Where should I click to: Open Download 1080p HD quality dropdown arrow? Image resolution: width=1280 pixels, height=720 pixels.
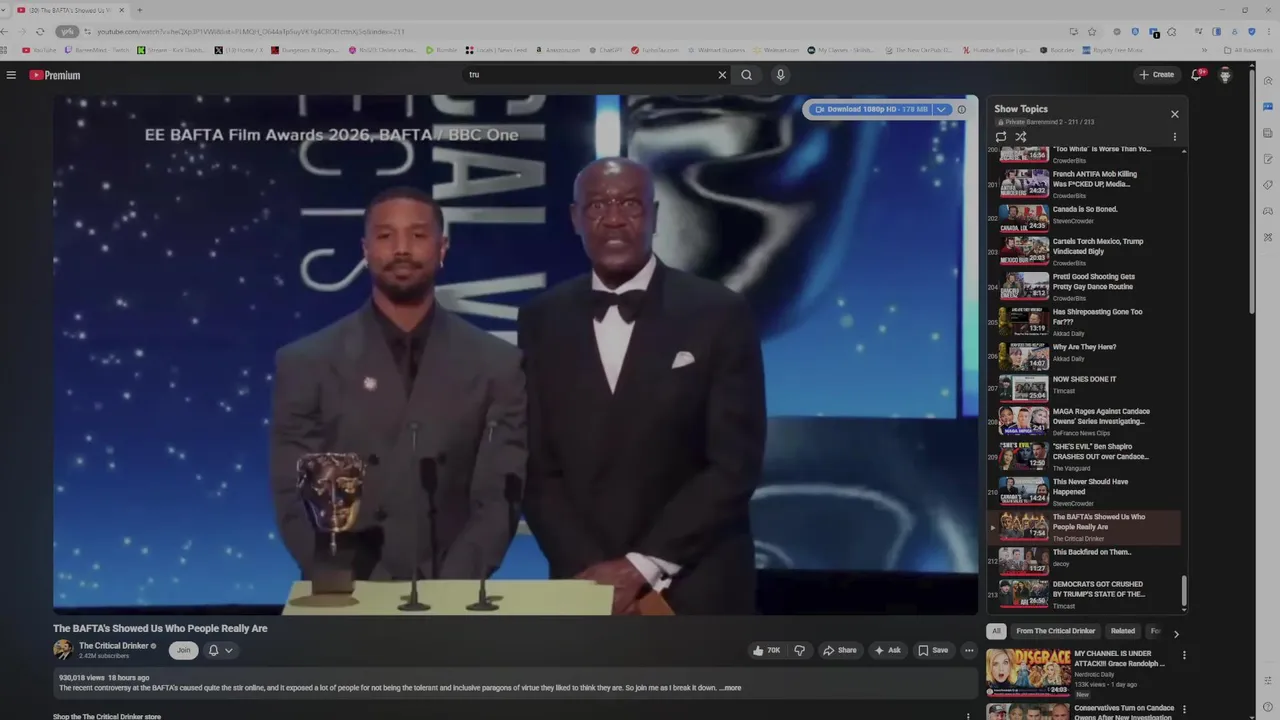coord(941,109)
